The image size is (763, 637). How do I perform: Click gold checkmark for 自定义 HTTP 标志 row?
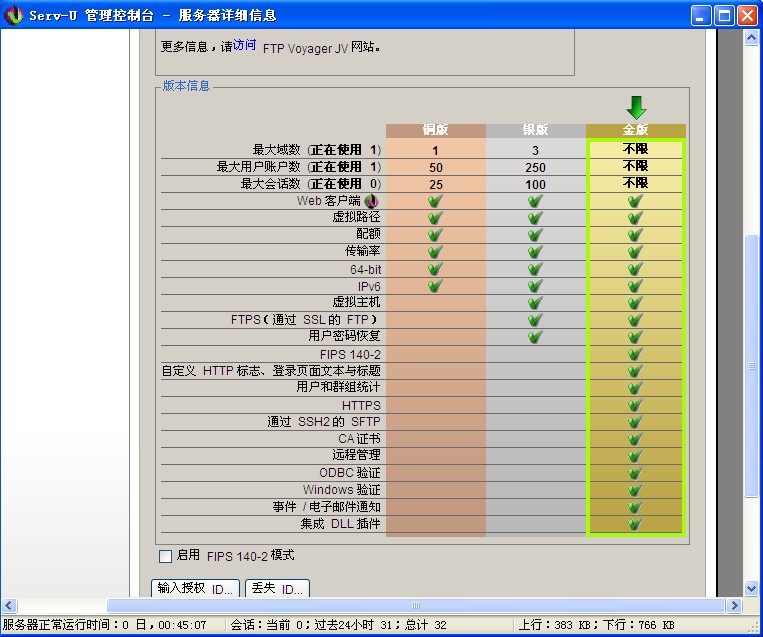click(x=635, y=371)
